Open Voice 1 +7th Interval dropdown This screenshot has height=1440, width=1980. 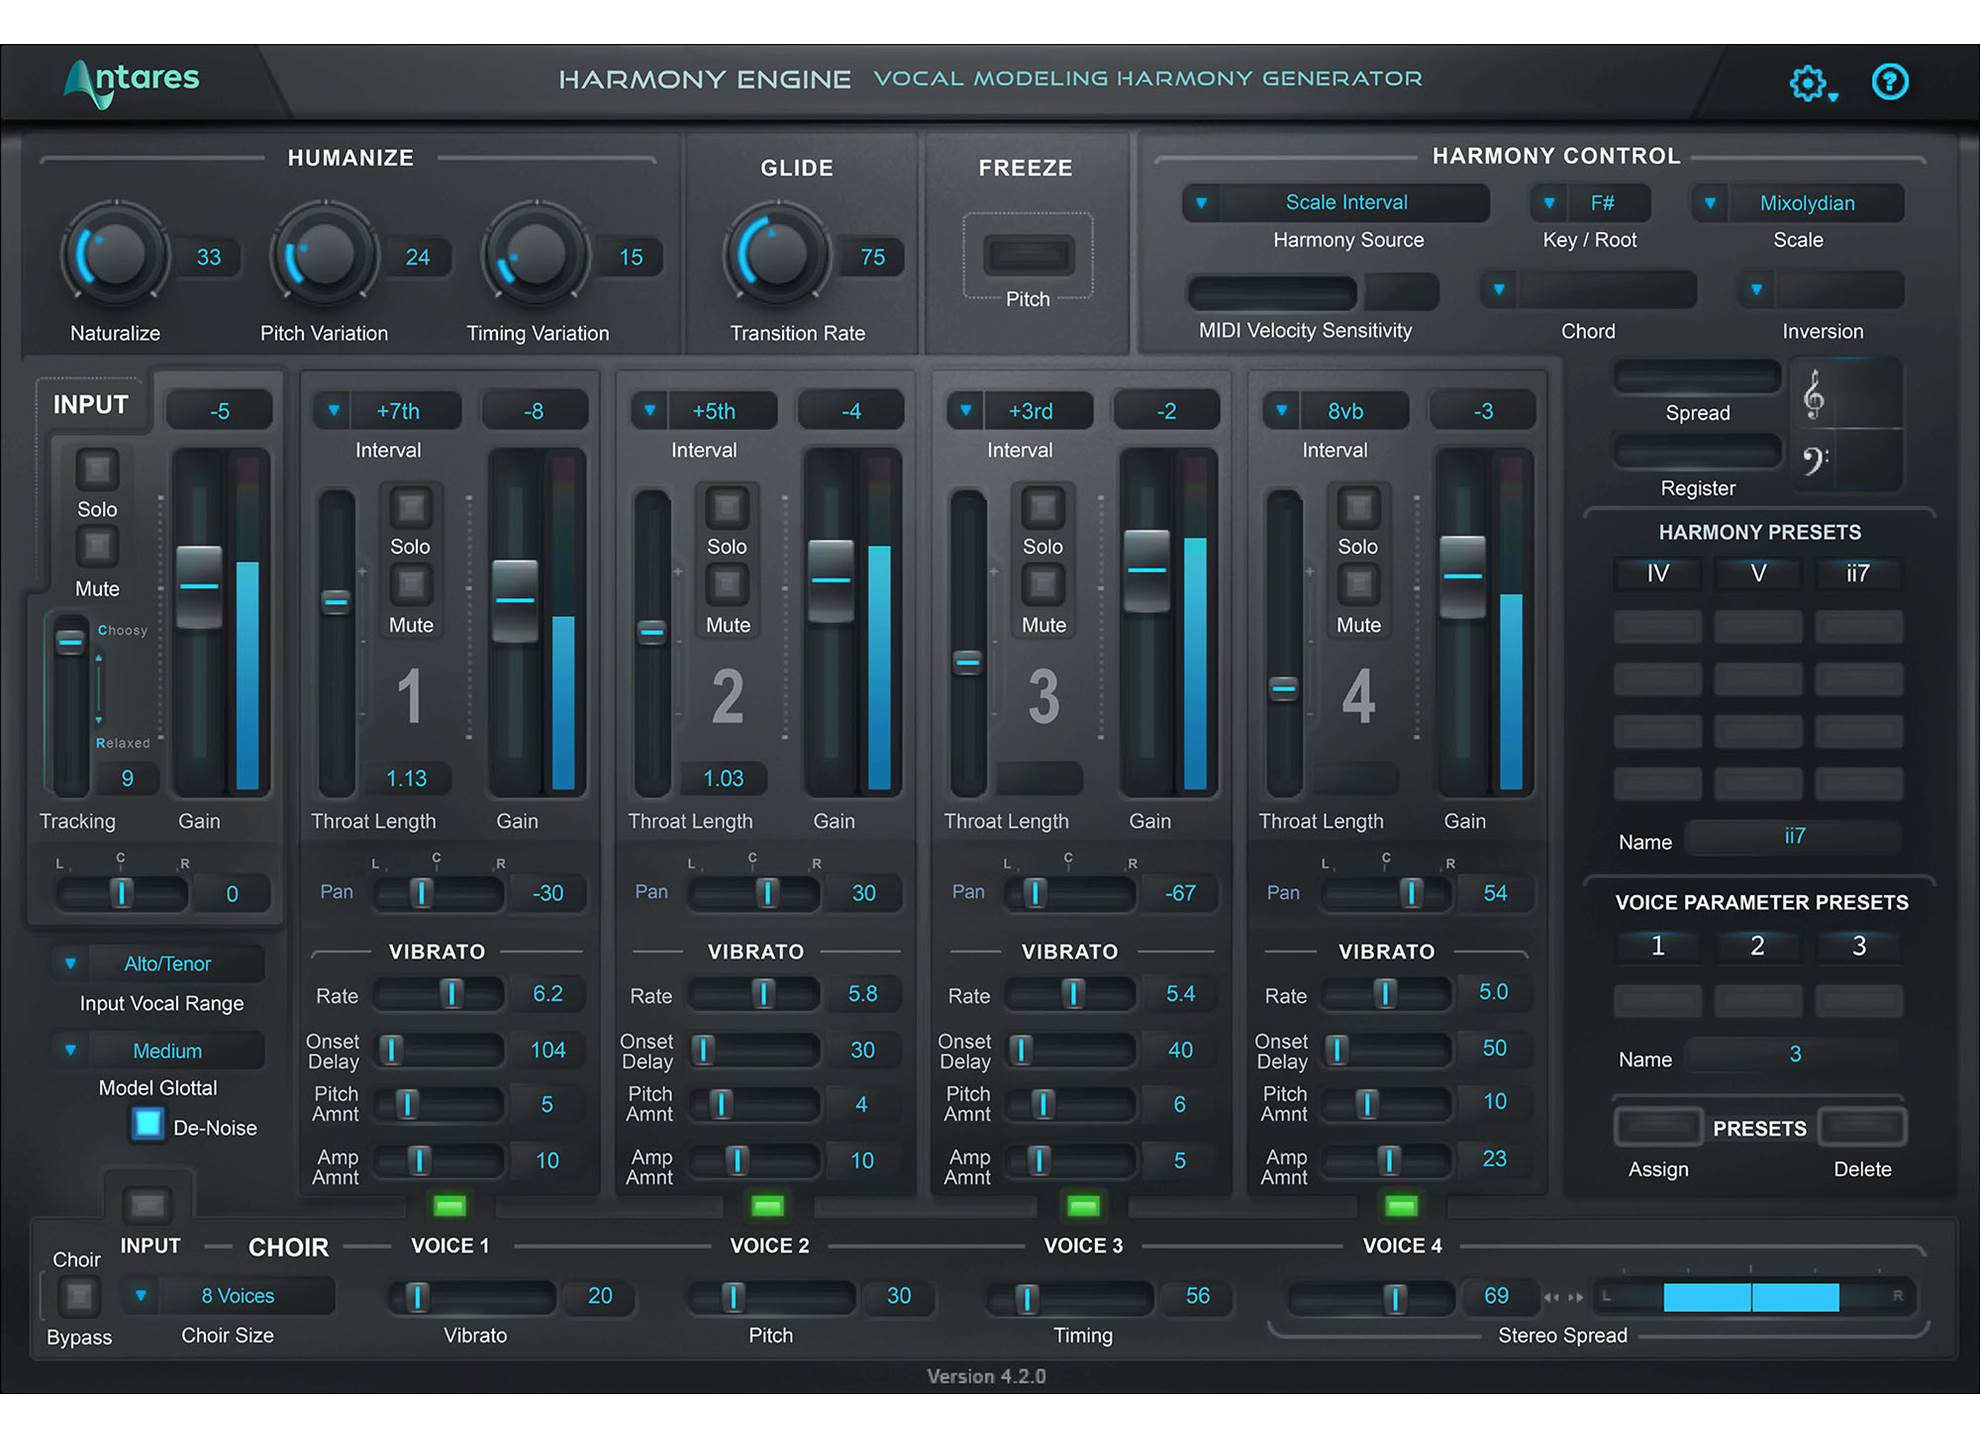coord(387,411)
